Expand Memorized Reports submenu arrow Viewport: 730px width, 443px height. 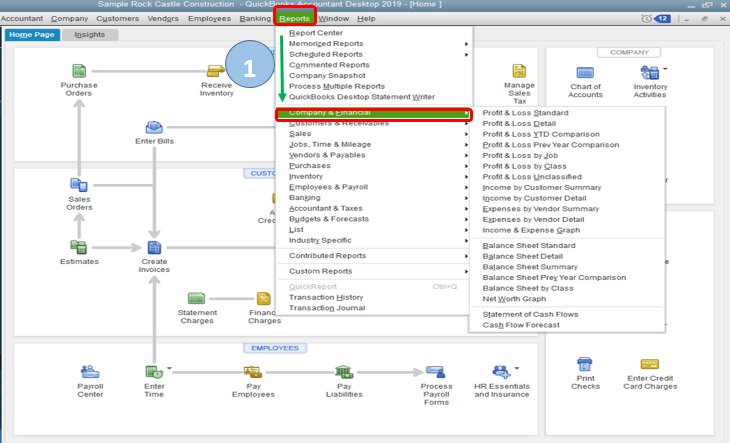pyautogui.click(x=466, y=44)
